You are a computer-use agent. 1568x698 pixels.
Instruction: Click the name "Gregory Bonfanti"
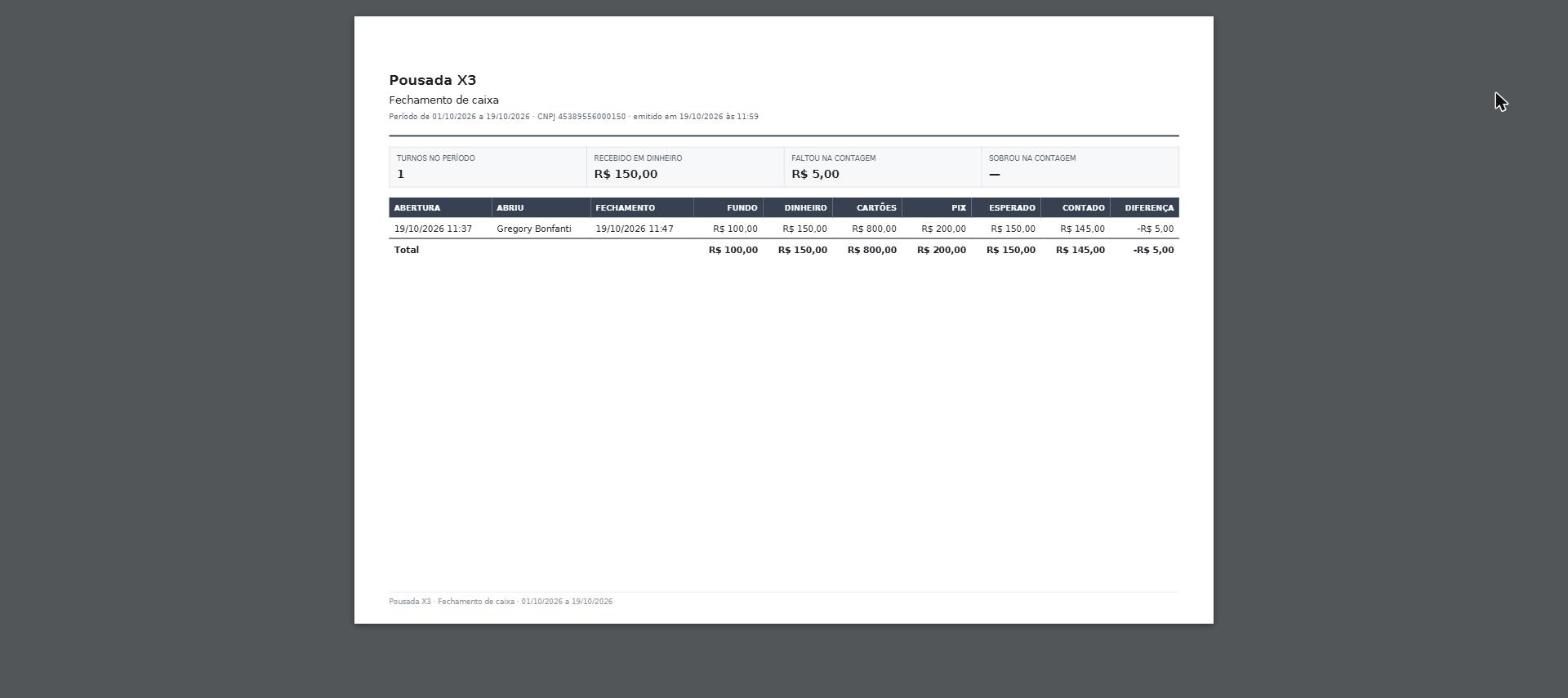pyautogui.click(x=534, y=229)
